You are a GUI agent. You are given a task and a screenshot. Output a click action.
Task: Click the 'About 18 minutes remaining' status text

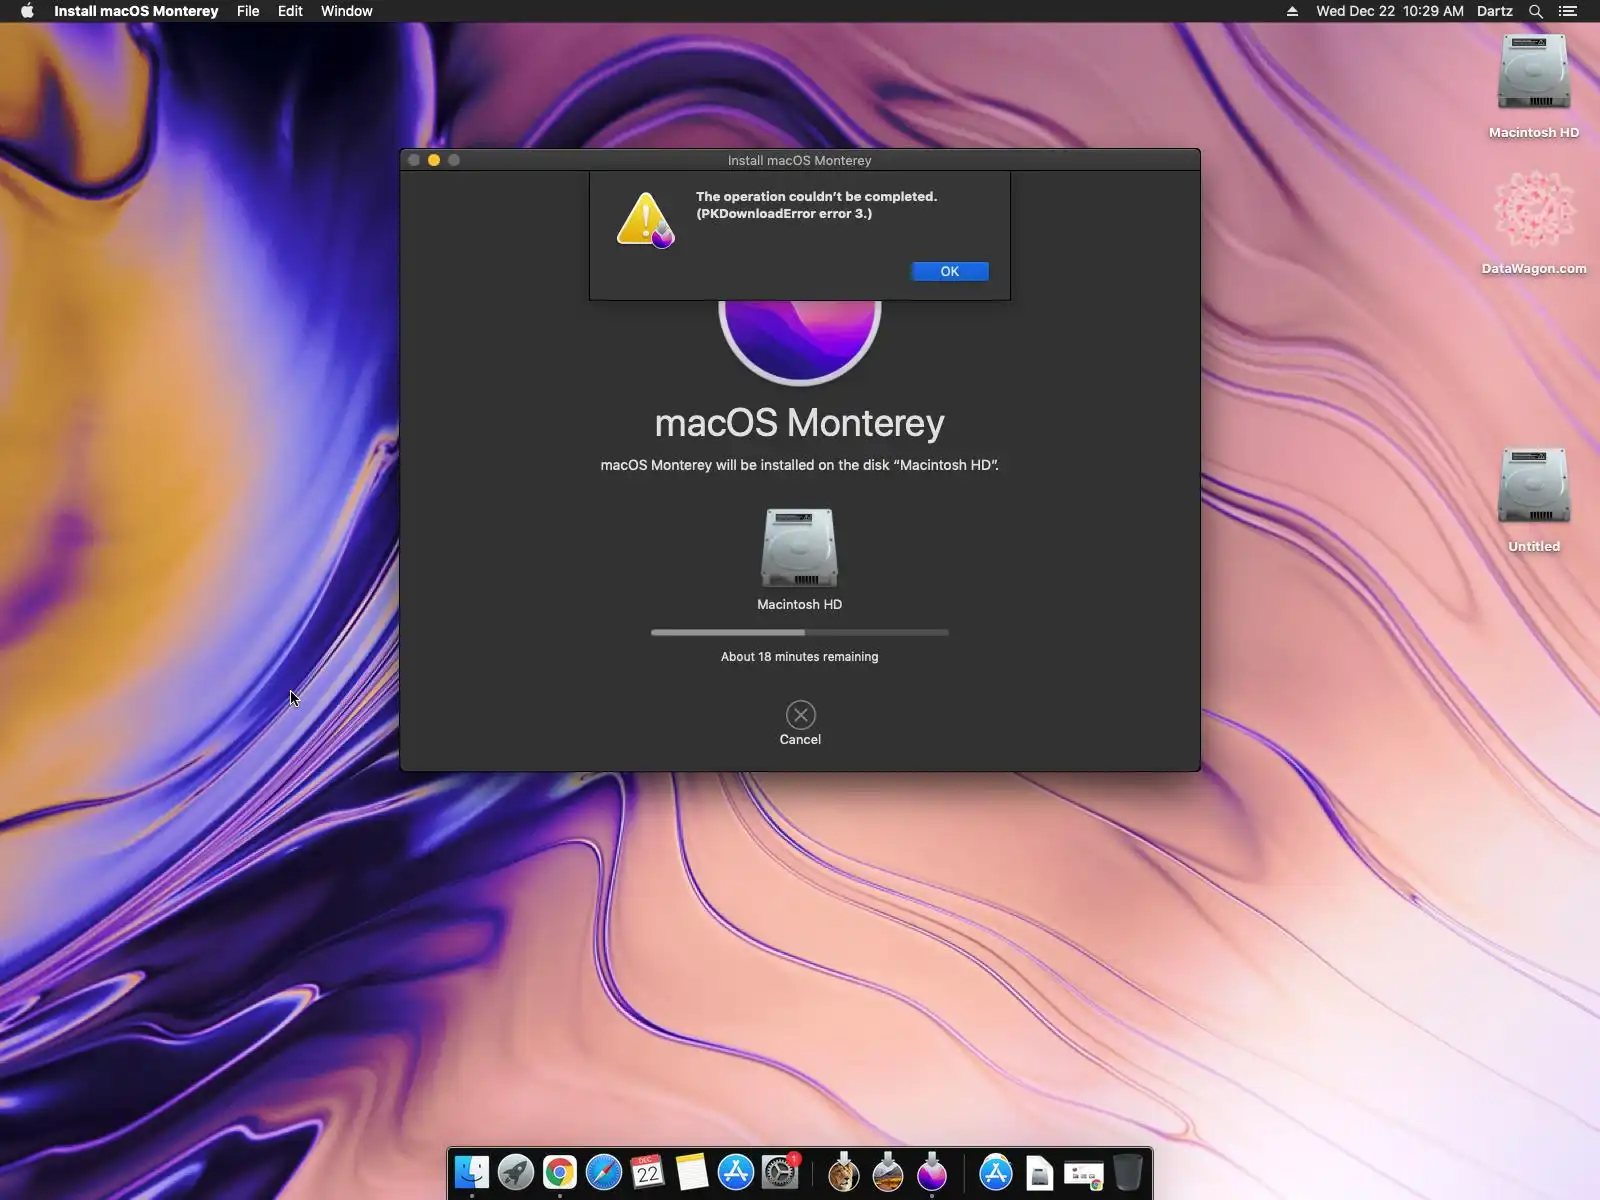800,657
